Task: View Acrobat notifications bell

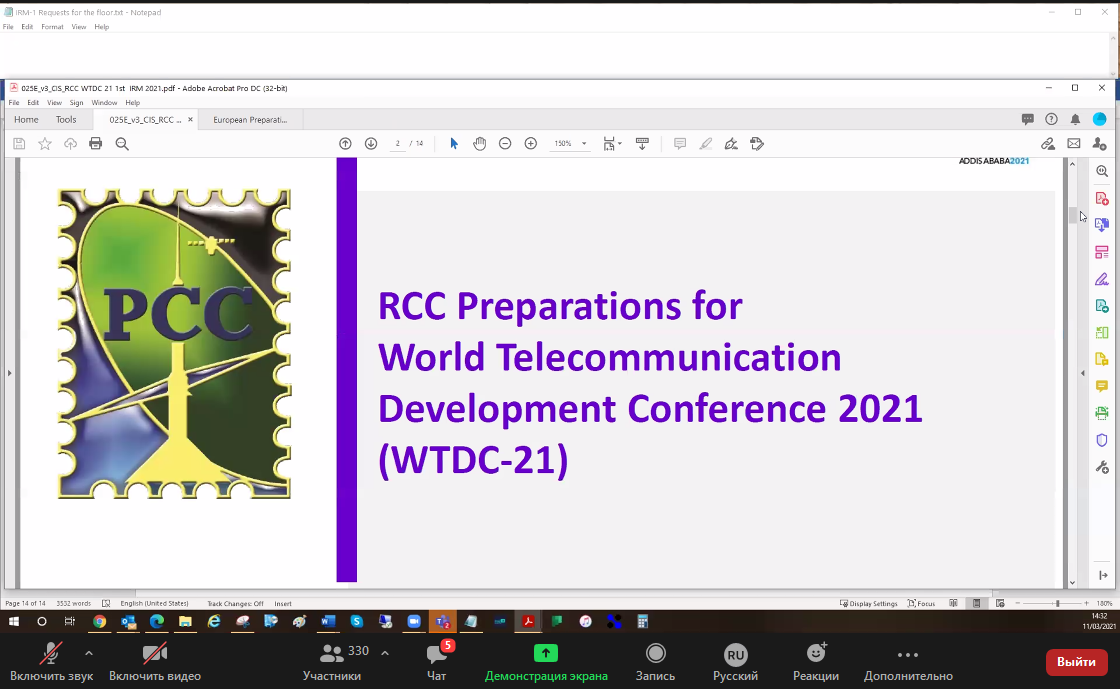Action: pos(1075,119)
